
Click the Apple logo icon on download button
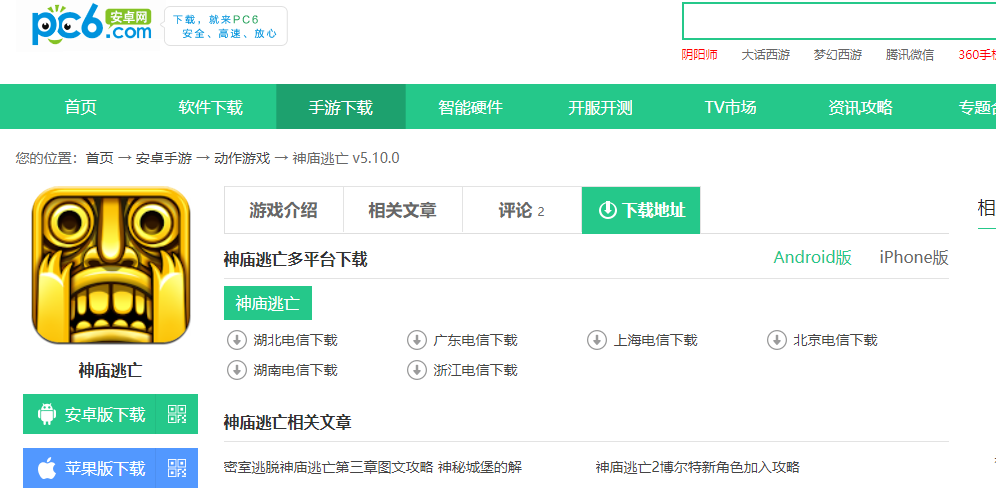coord(47,468)
